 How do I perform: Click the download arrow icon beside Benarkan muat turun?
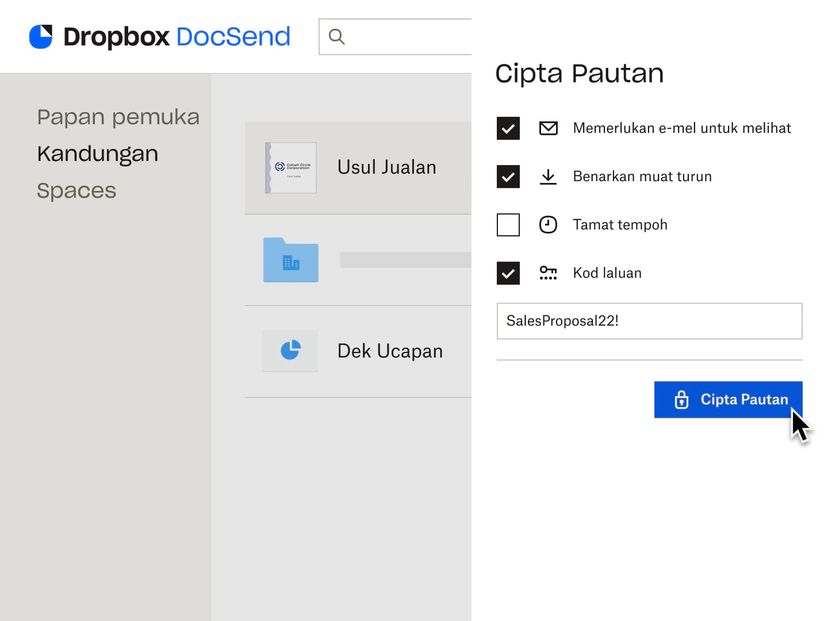click(x=548, y=176)
